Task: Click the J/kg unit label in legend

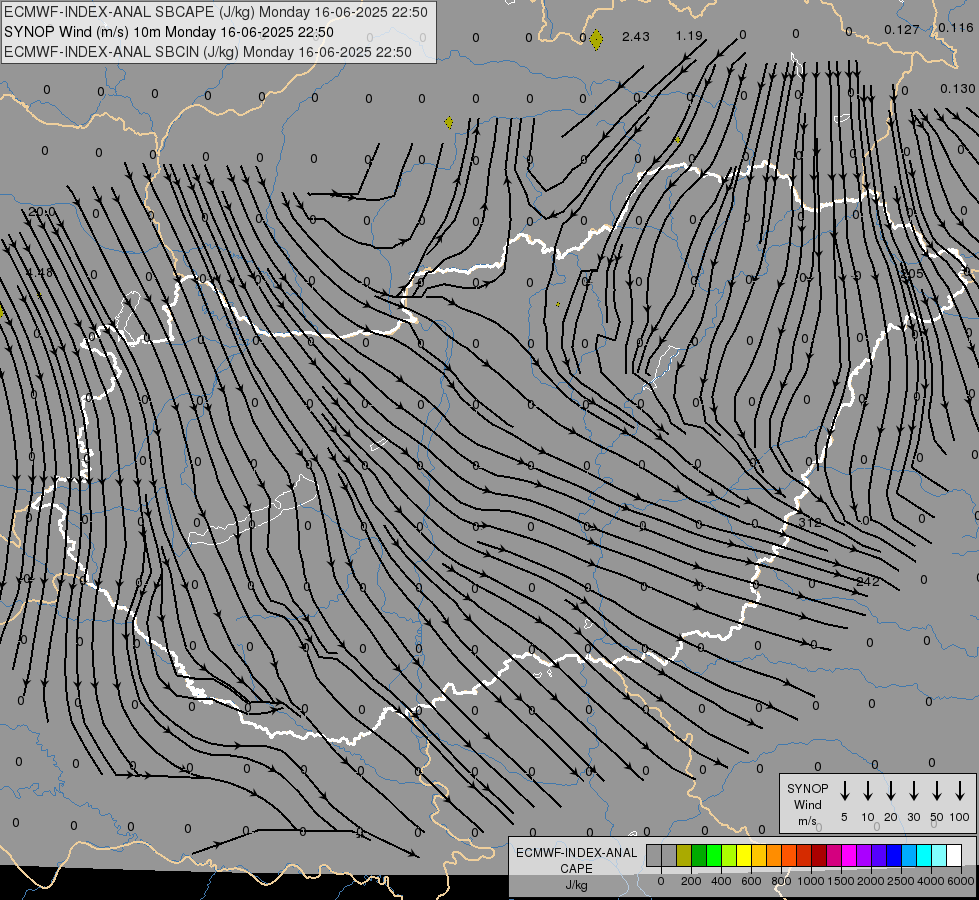Action: click(576, 885)
